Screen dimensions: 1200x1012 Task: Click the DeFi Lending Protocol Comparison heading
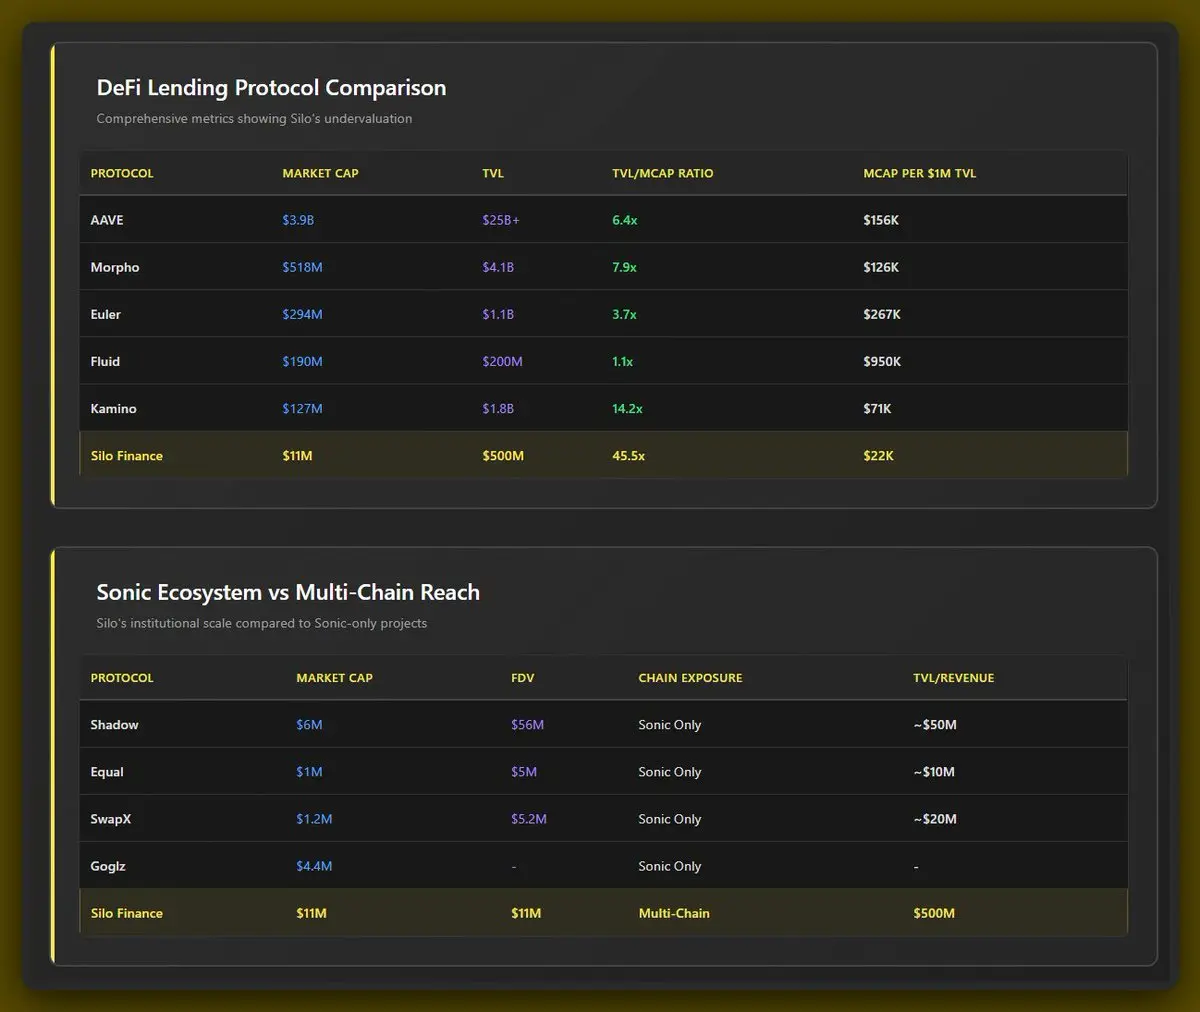tap(271, 88)
